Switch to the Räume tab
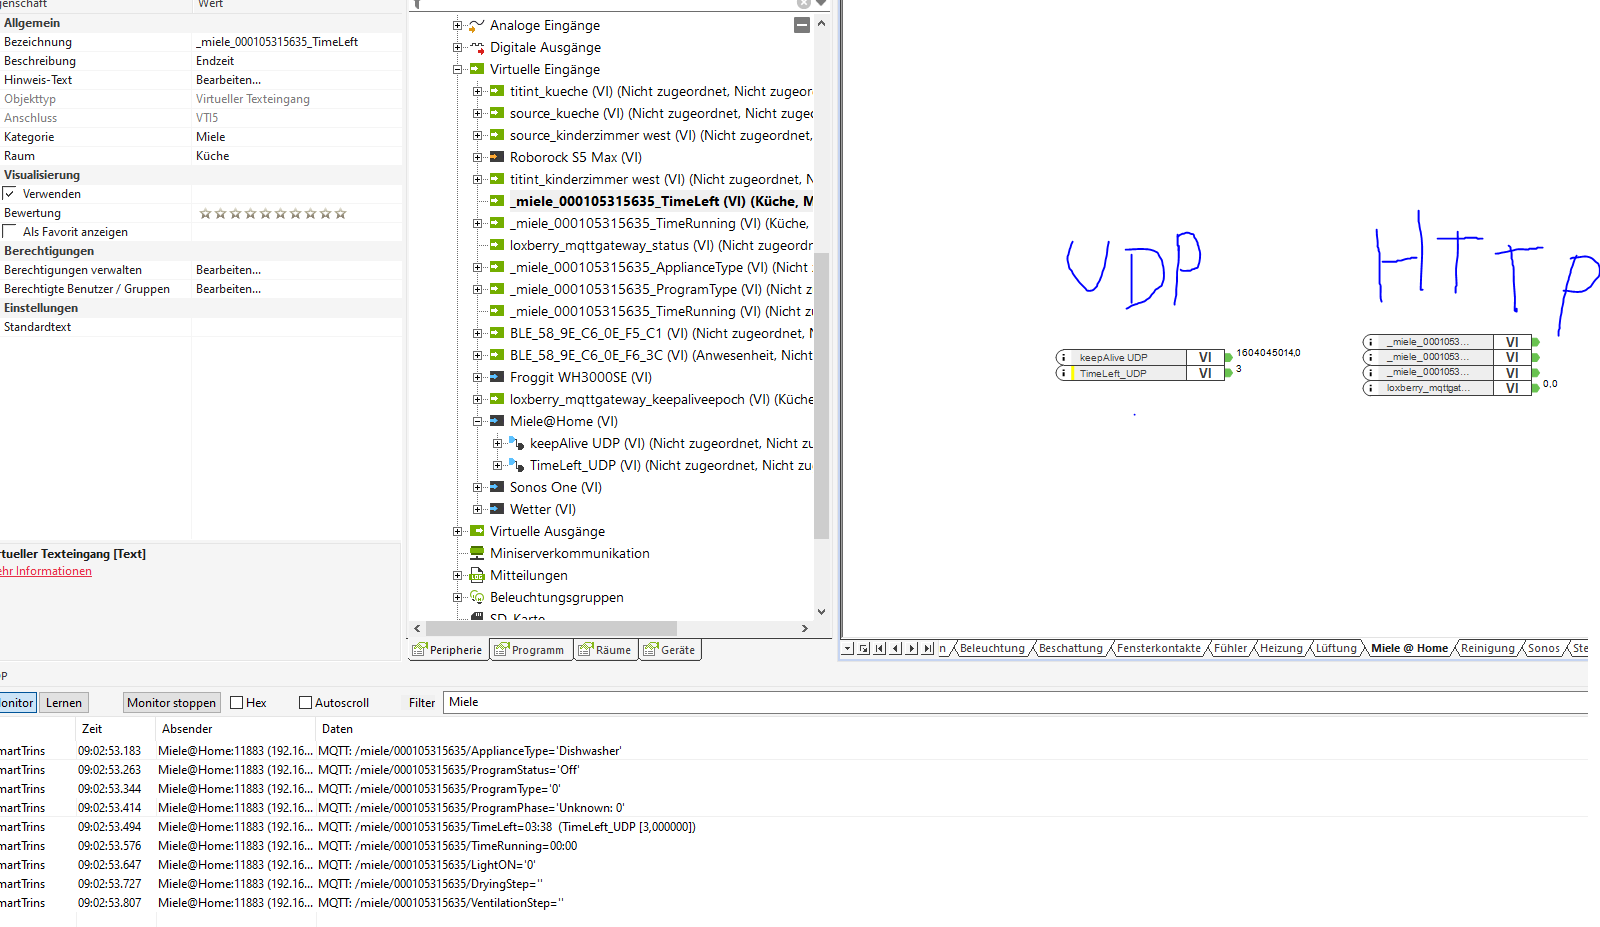 (x=605, y=650)
